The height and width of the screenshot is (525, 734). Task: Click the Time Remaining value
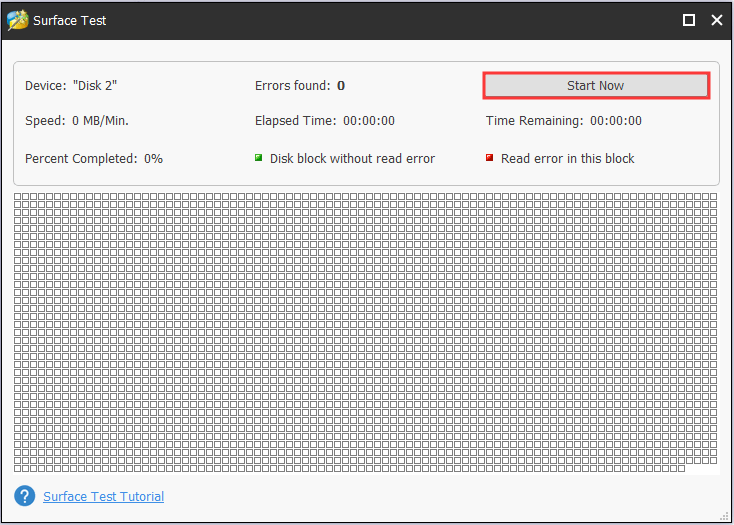point(616,121)
